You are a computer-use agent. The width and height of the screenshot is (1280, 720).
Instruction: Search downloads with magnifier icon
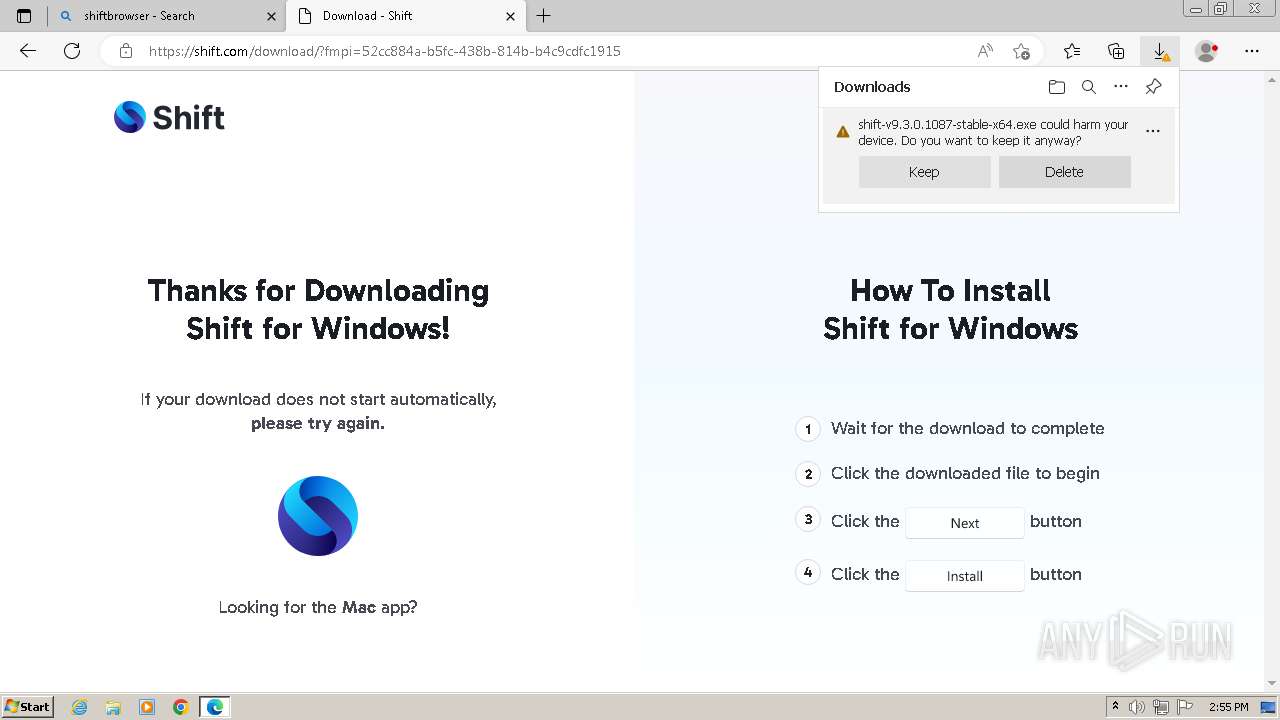pos(1089,87)
